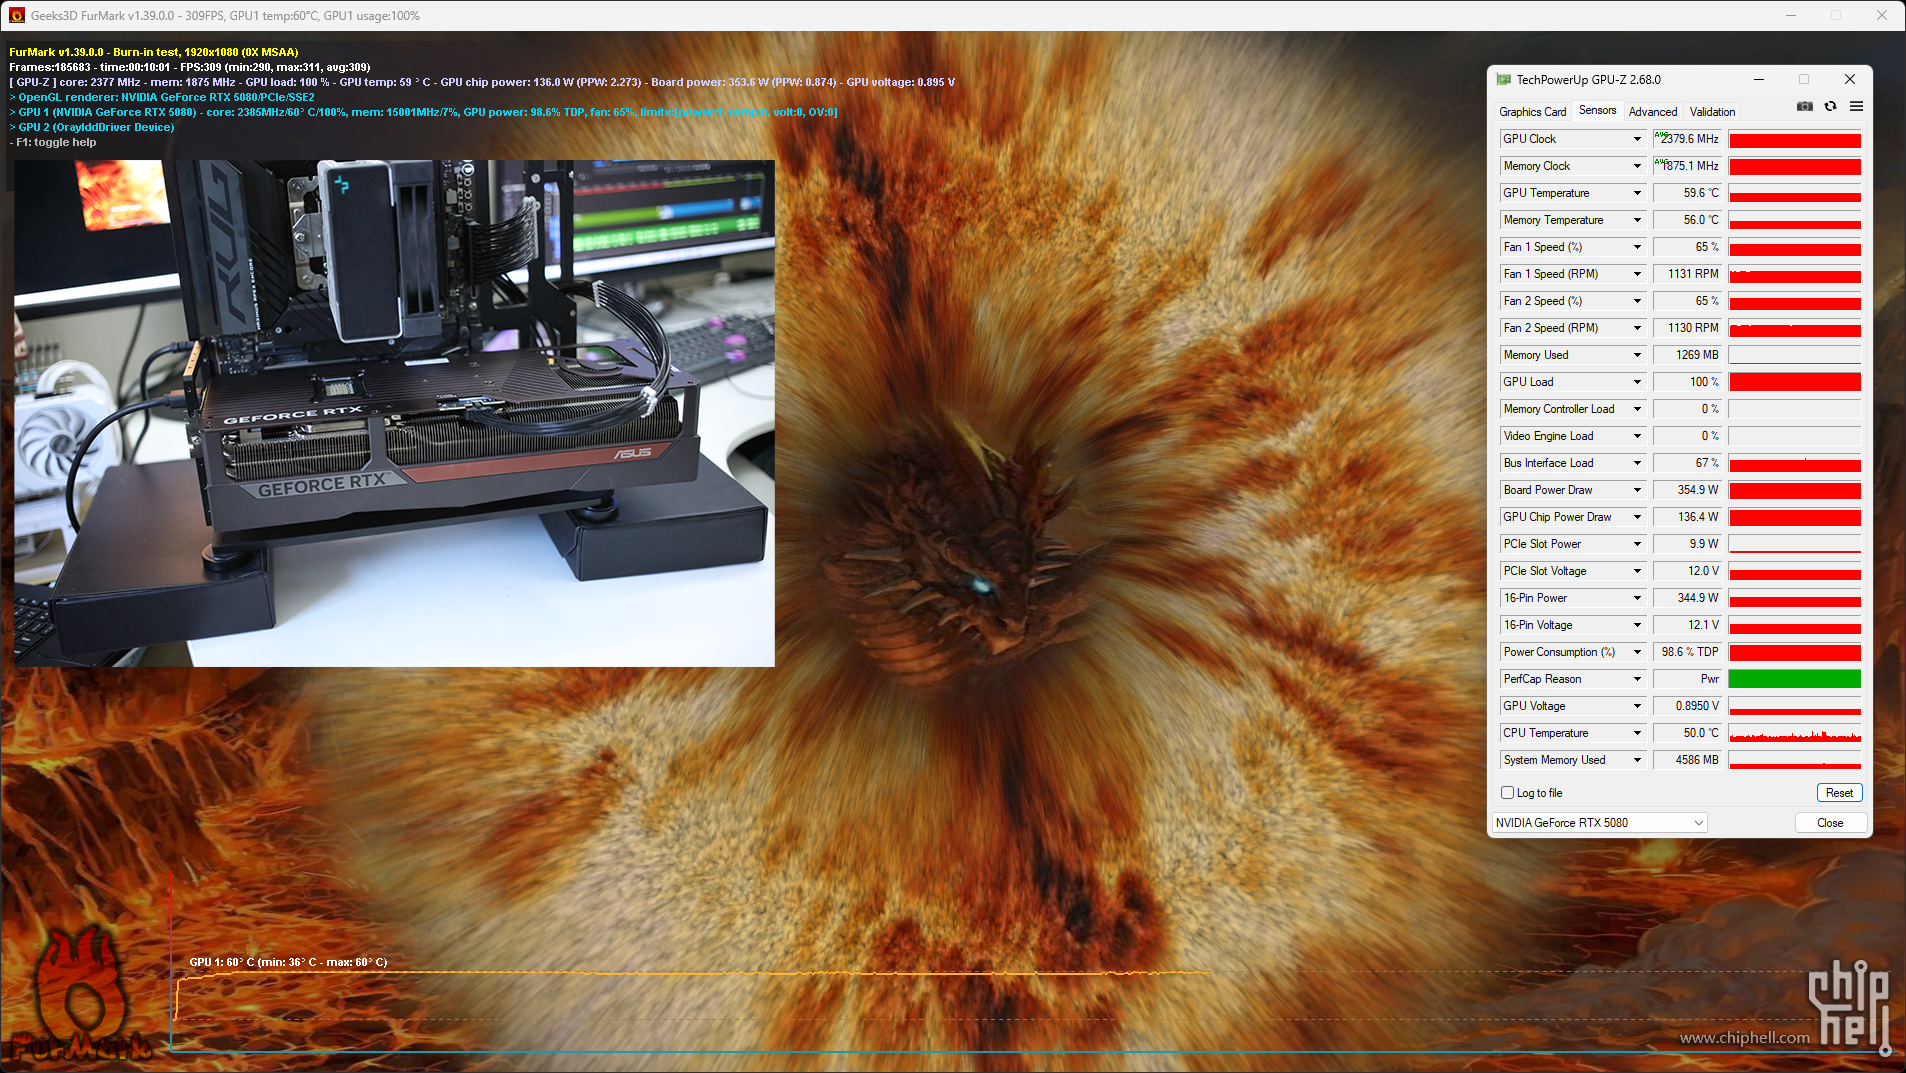Click the Power Consumption value 98.6 % TDP
Screen dimensions: 1906x1073
pyautogui.click(x=1687, y=652)
